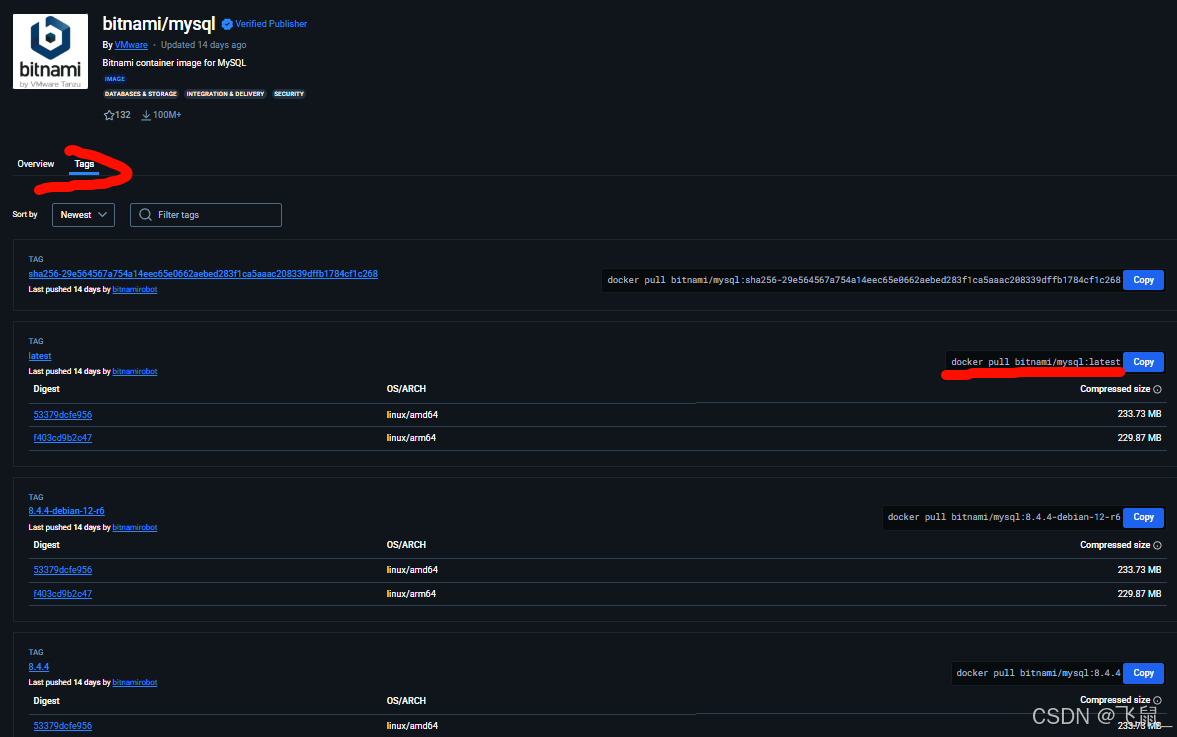Open bitnamirobot link under 8.4.4-debian-12-r6 tag
Screen dimensions: 1177x737
click(x=134, y=528)
